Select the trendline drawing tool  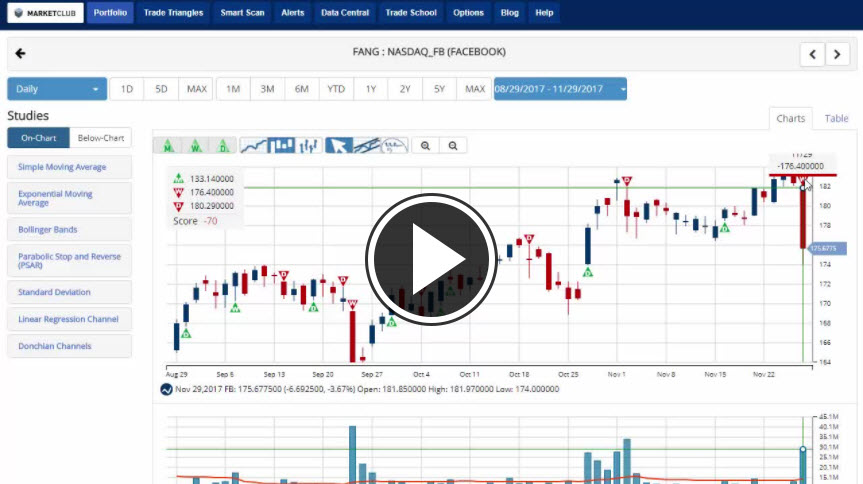coord(367,146)
